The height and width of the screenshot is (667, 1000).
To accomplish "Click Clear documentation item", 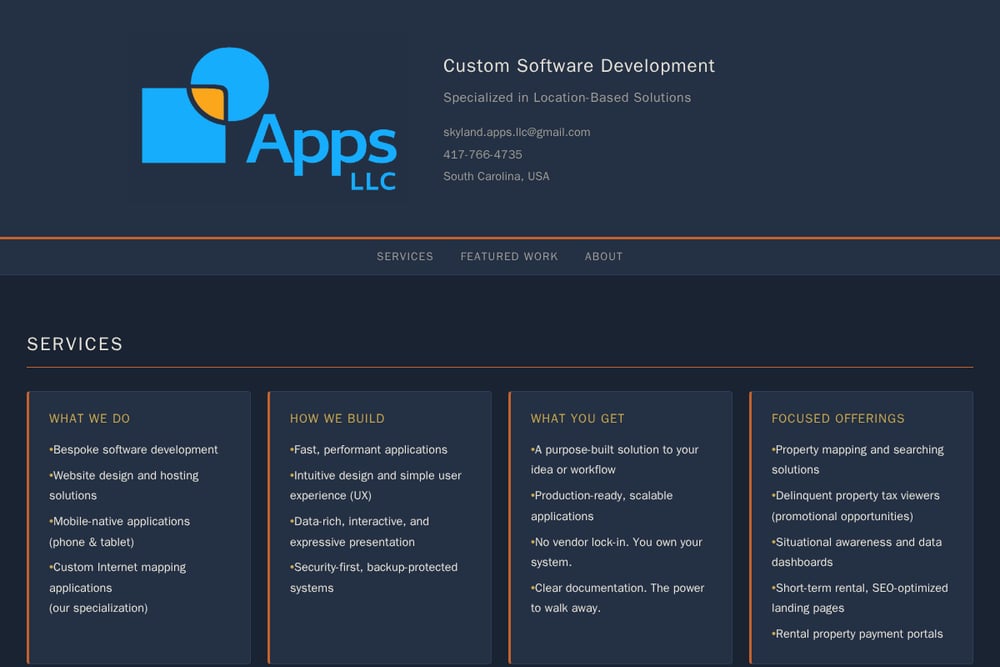I will (x=617, y=597).
